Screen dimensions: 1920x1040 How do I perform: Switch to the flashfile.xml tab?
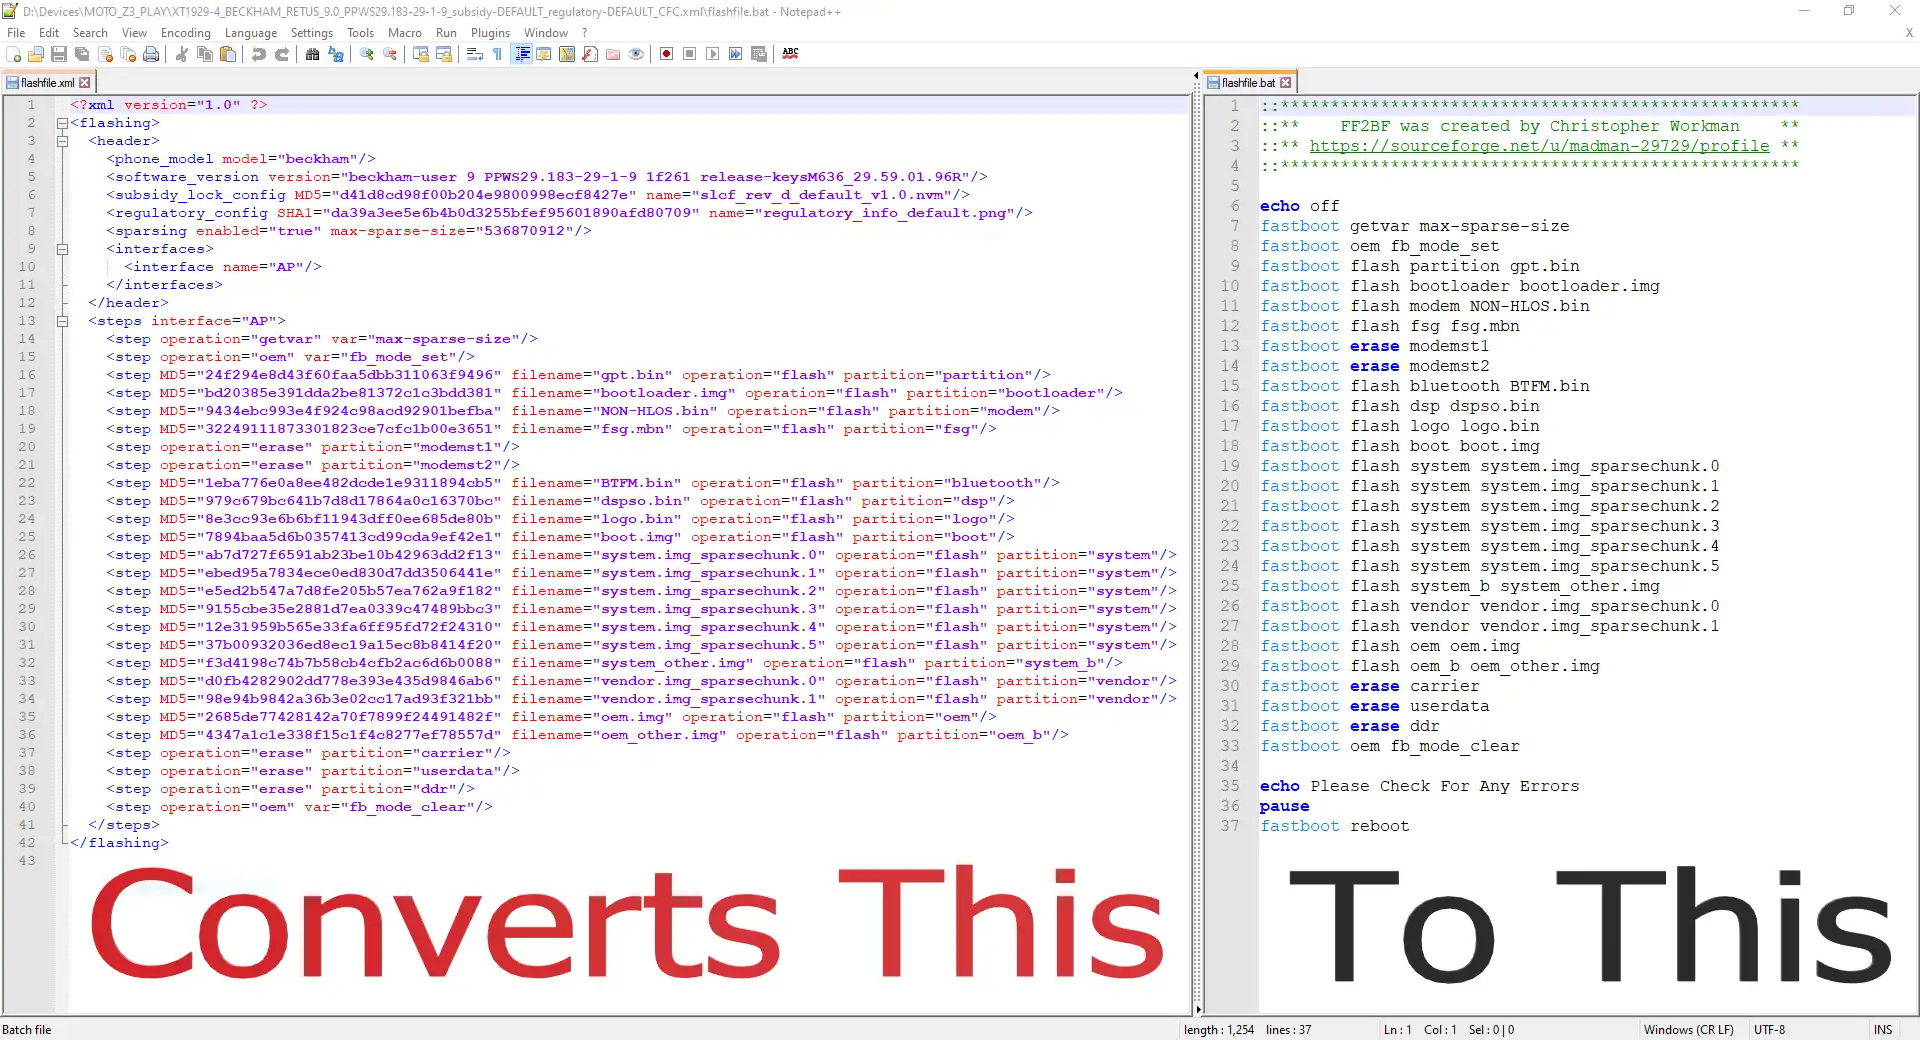[x=47, y=83]
